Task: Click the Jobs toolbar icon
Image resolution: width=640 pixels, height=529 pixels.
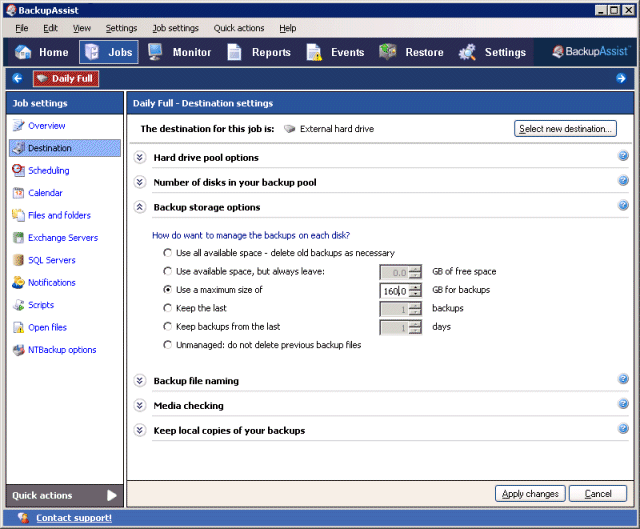Action: (x=92, y=52)
